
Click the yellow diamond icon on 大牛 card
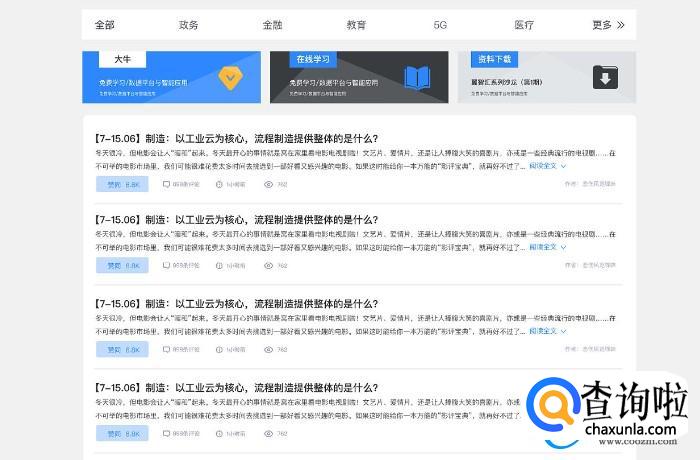point(230,78)
